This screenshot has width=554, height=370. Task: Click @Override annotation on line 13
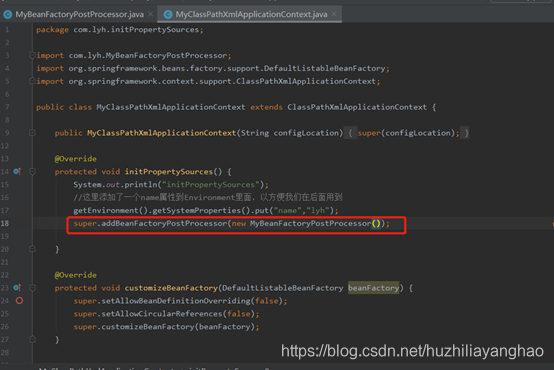point(76,159)
